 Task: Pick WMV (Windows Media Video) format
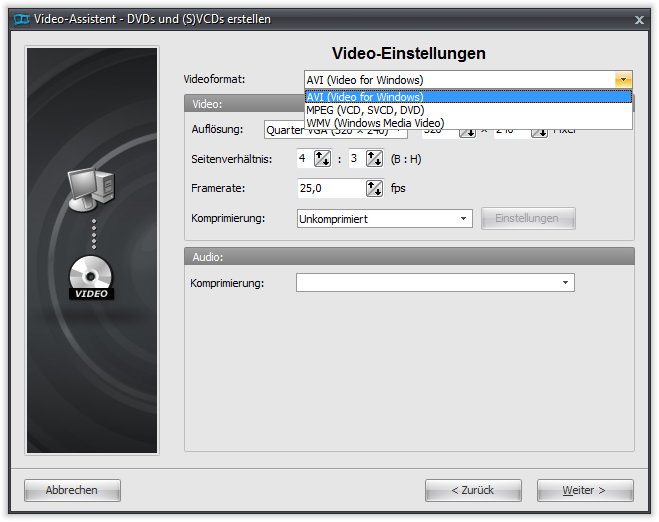(x=468, y=123)
